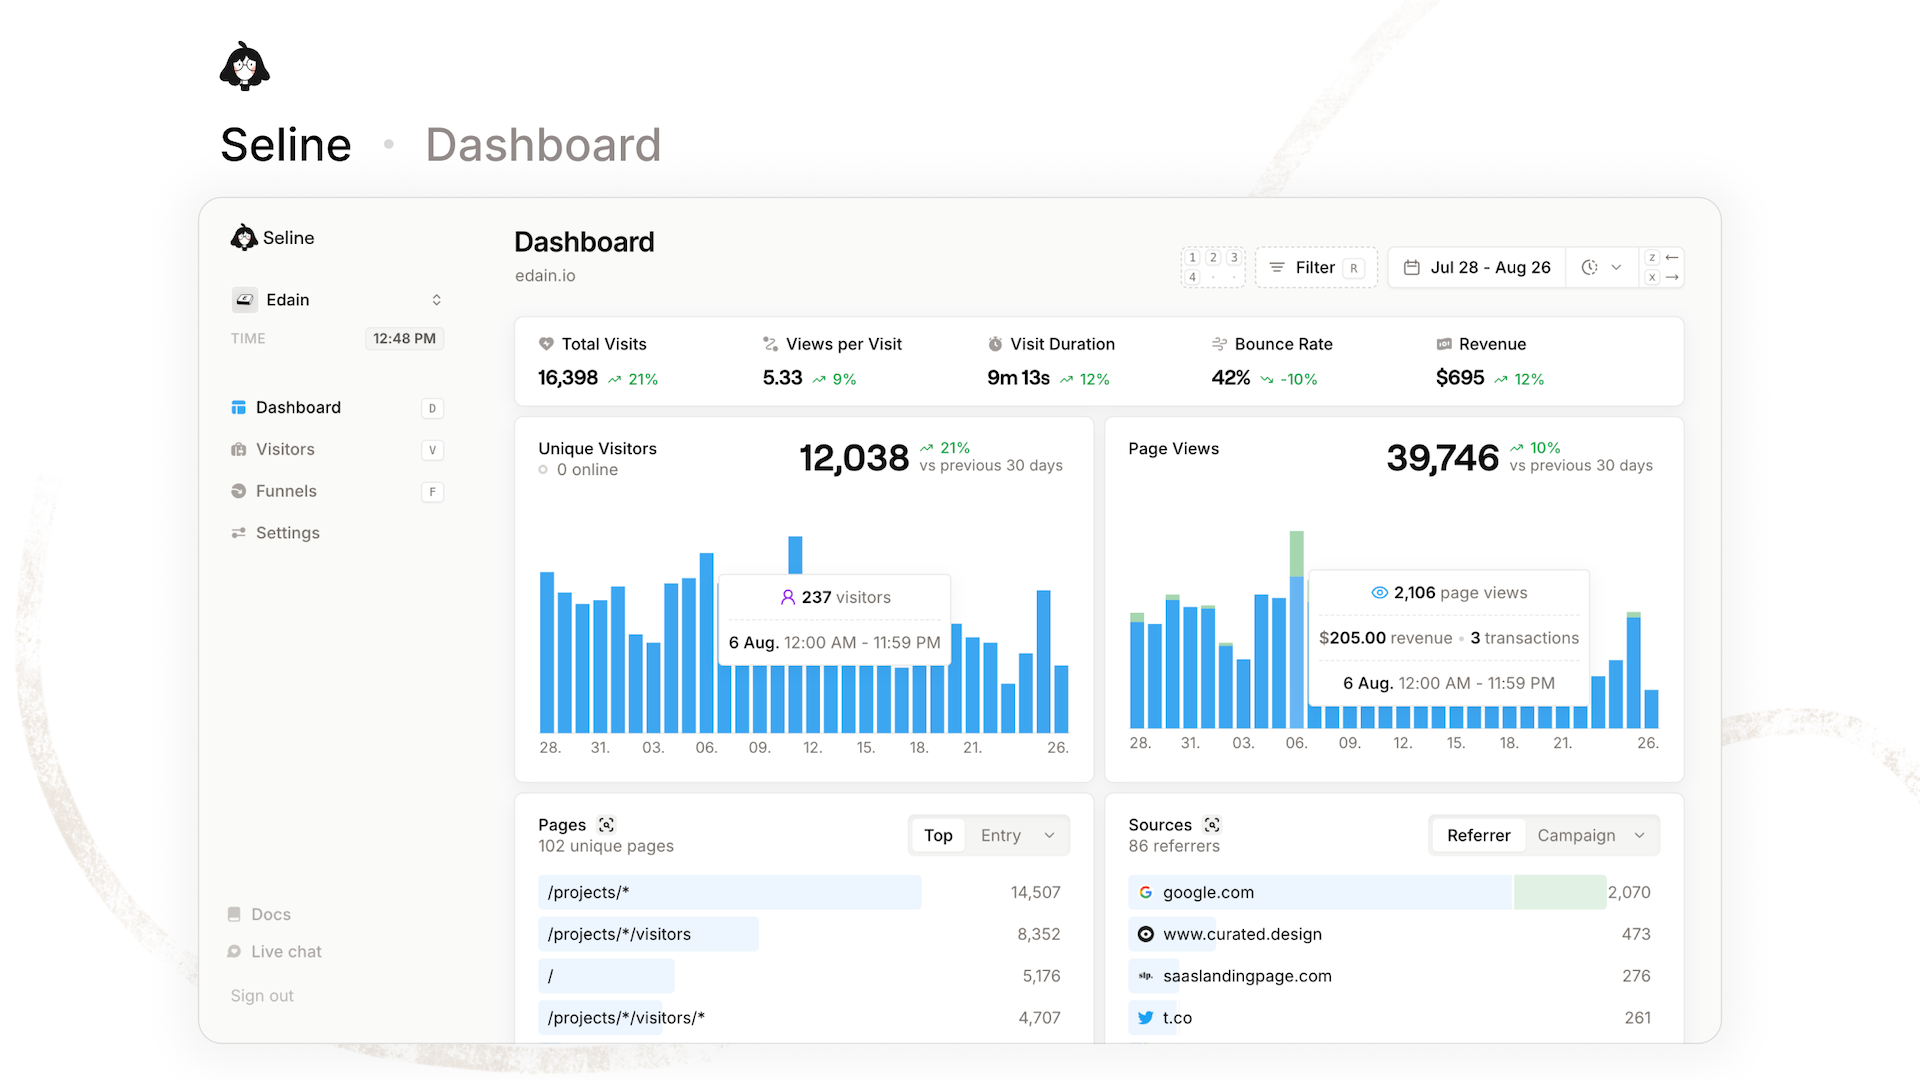The image size is (1920, 1080).
Task: Start a Live chat
Action: tap(274, 952)
